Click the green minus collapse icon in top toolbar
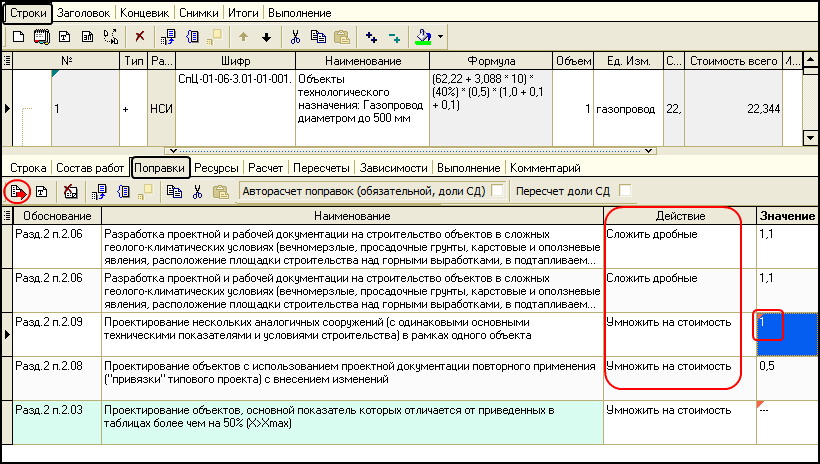 tap(394, 36)
